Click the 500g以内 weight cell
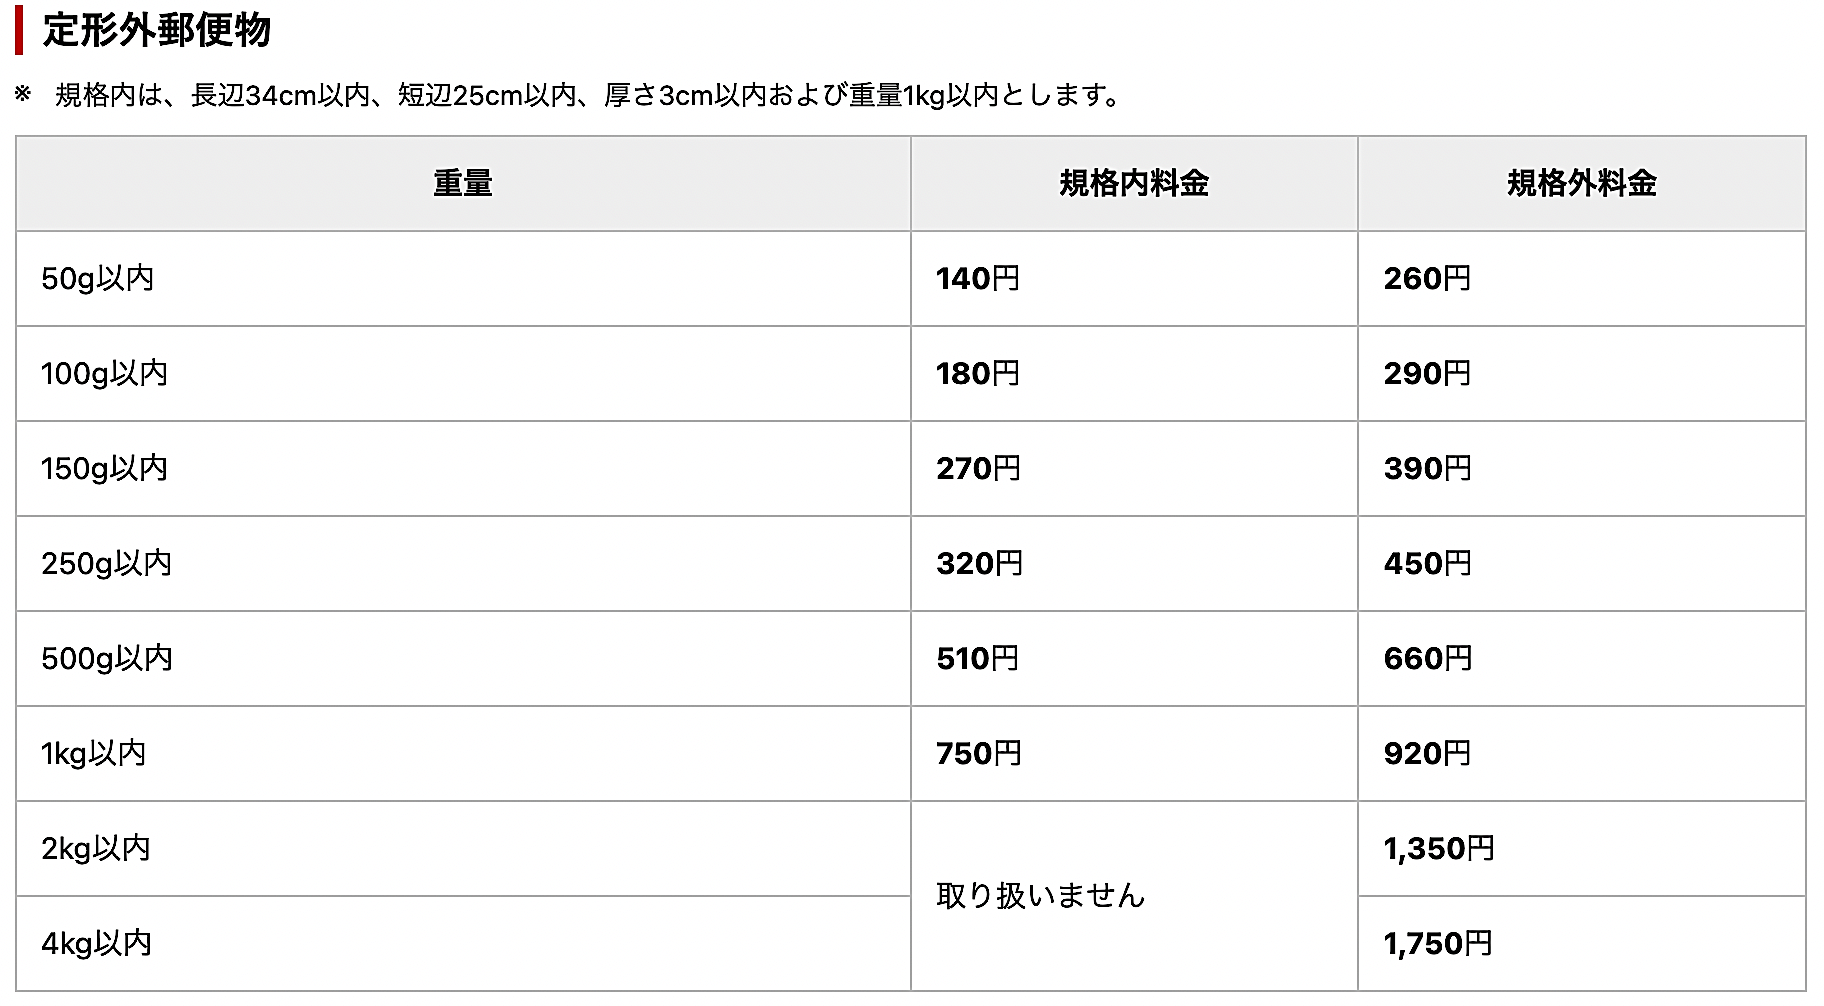 107,659
